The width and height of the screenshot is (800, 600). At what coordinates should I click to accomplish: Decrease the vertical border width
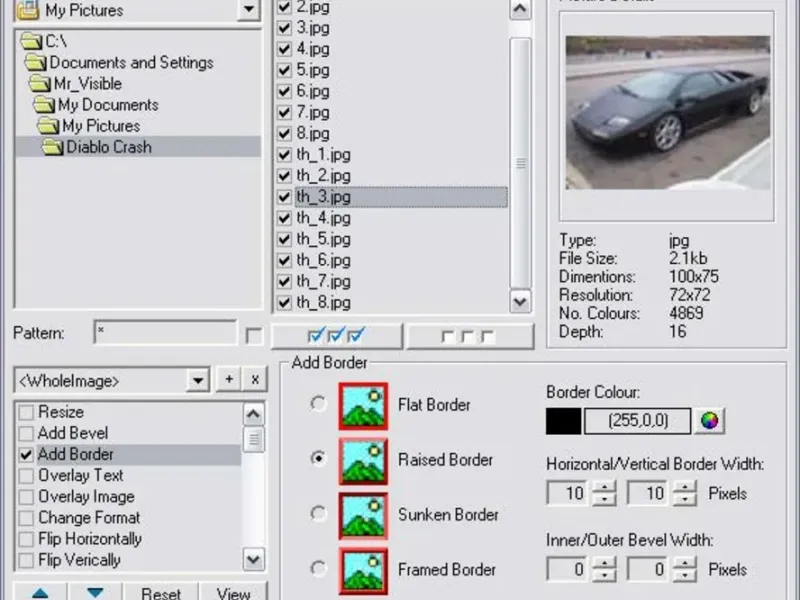(x=685, y=499)
